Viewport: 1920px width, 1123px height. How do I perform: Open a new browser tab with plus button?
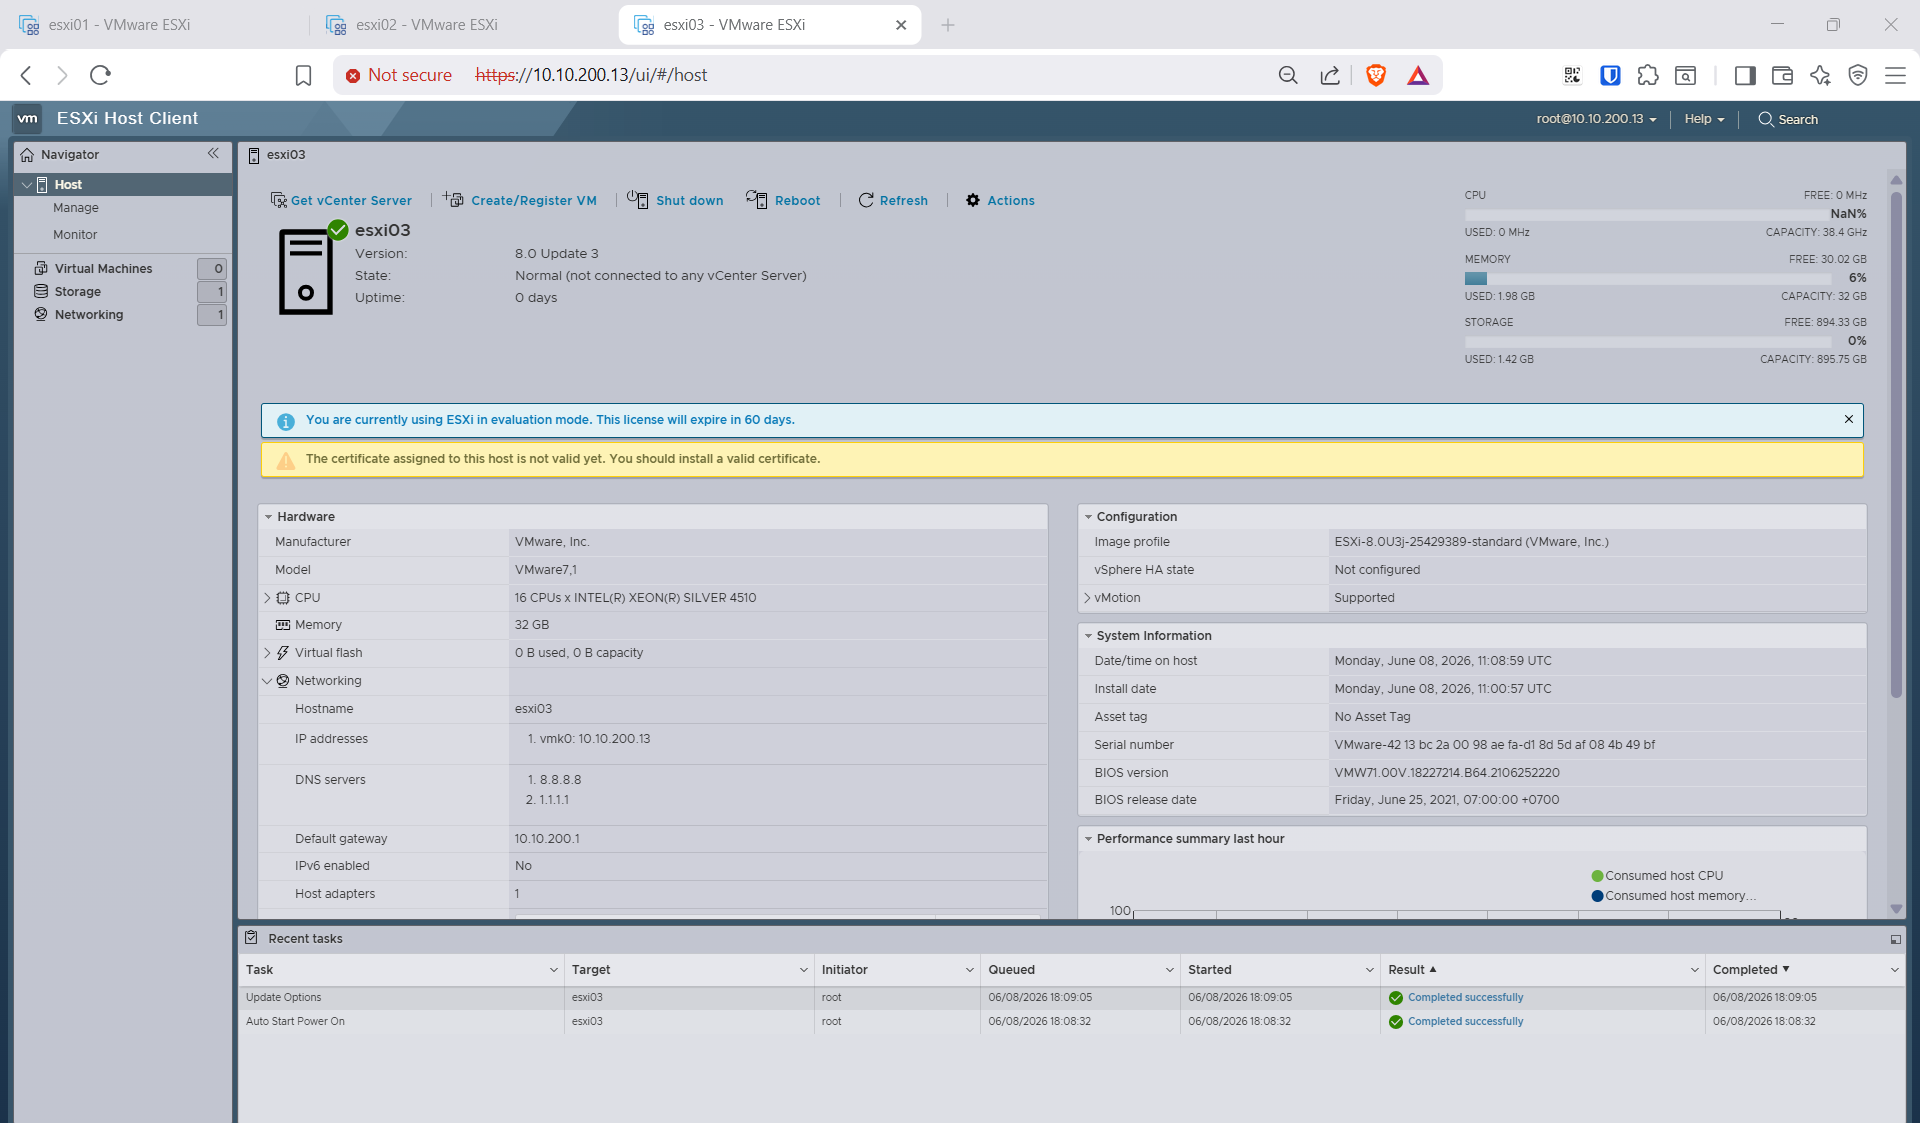coord(948,25)
